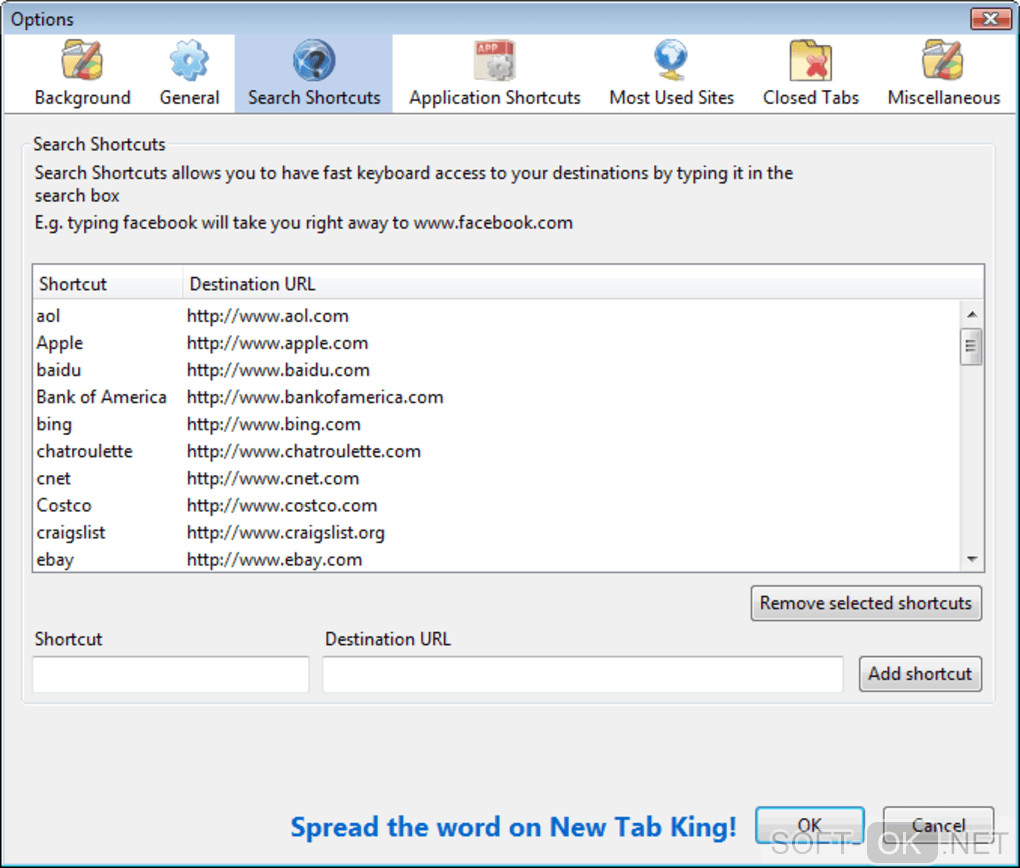Click the list scrollbar up arrow

(972, 315)
